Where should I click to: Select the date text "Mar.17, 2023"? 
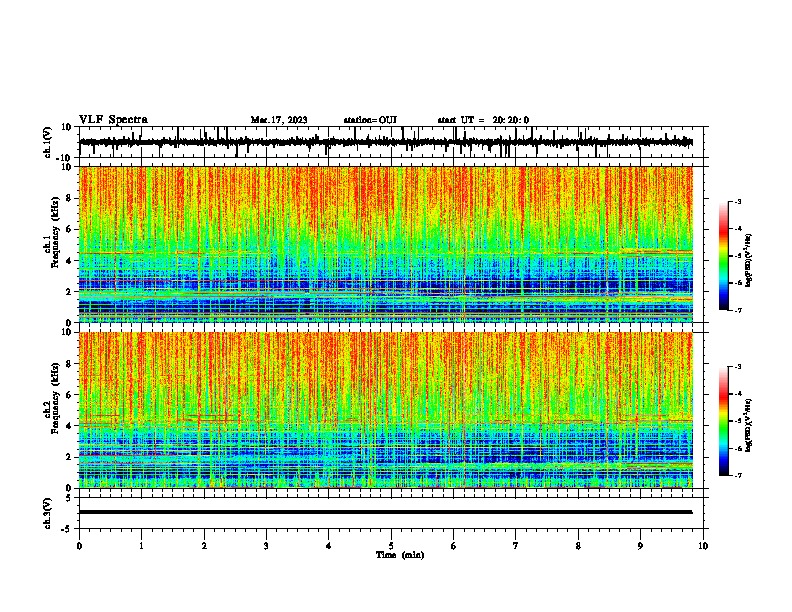click(279, 120)
